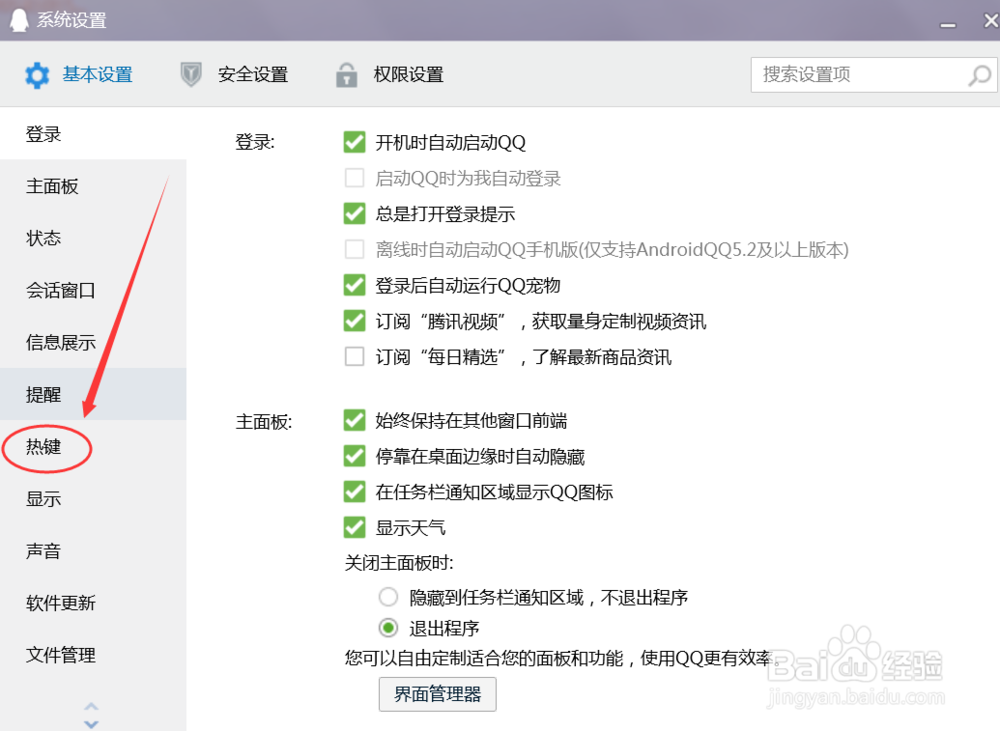
Task: Click the lock icon beside 权限设置
Action: click(x=346, y=74)
